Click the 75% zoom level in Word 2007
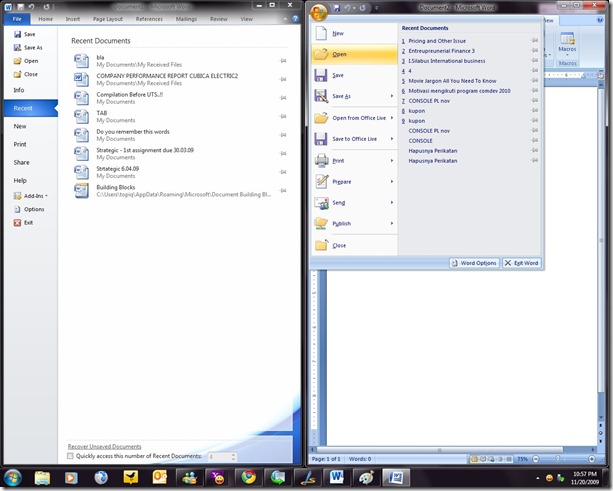 pos(523,459)
